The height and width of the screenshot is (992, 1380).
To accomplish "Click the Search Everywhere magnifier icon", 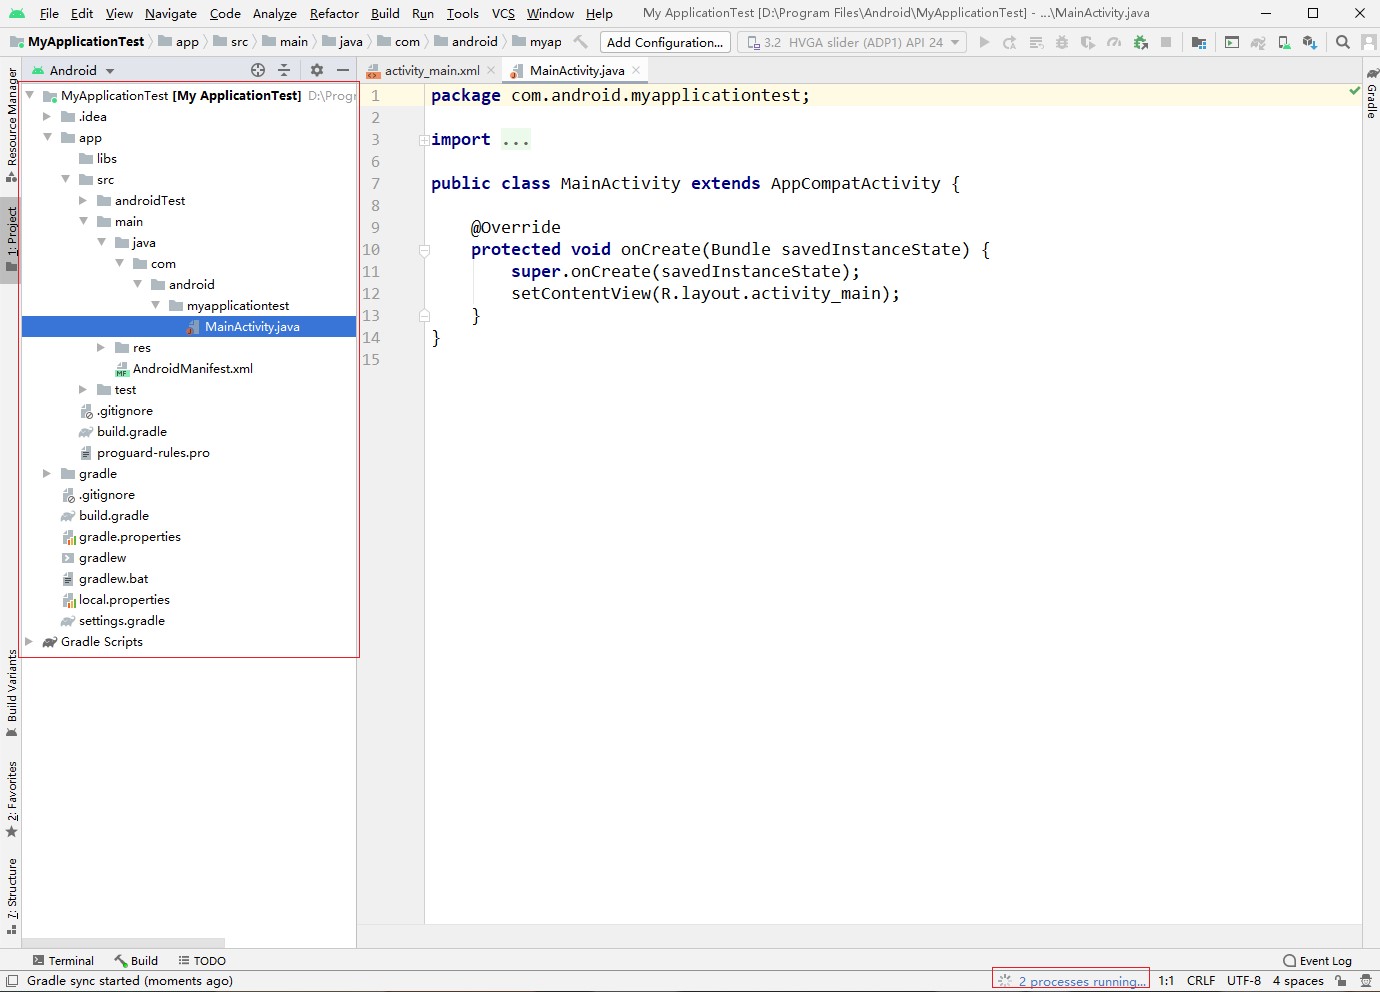I will (x=1343, y=42).
